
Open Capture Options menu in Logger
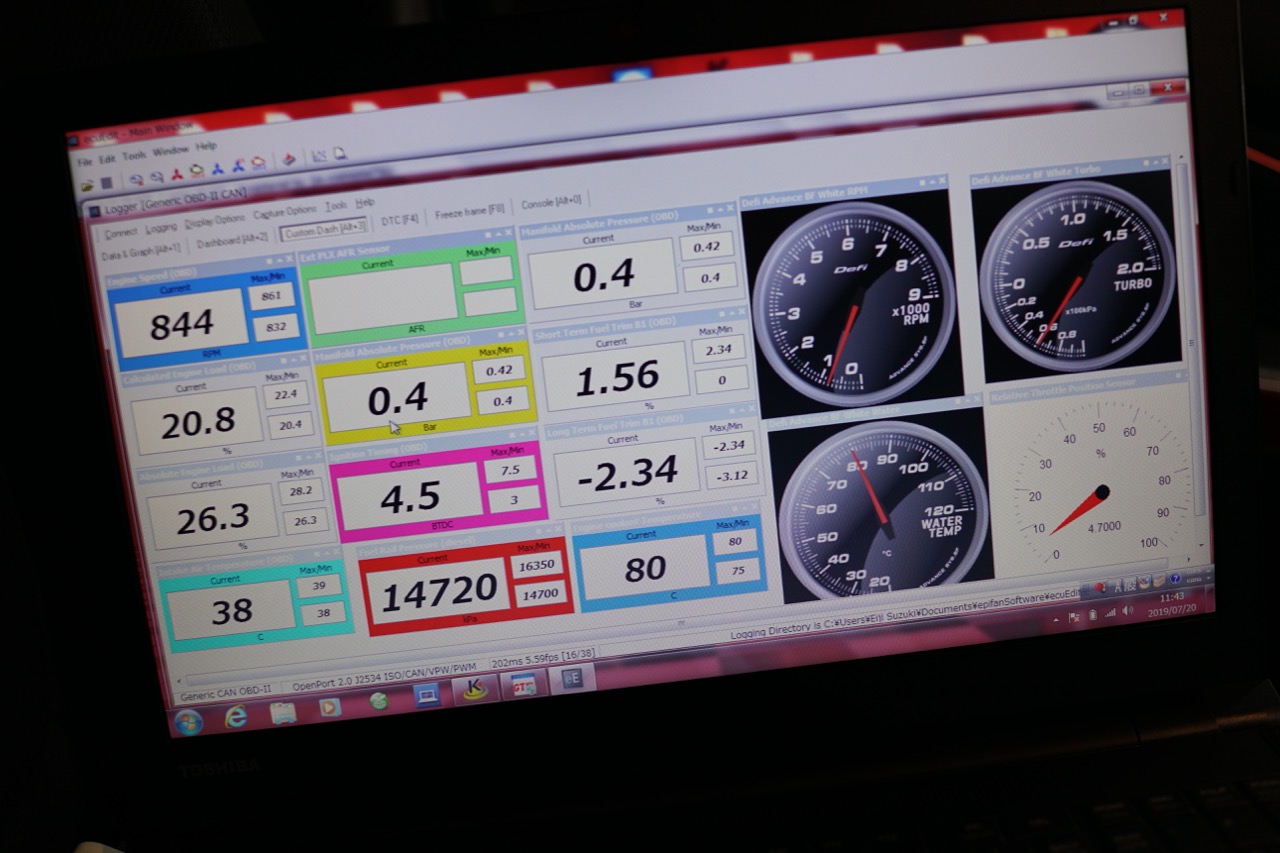tap(285, 212)
